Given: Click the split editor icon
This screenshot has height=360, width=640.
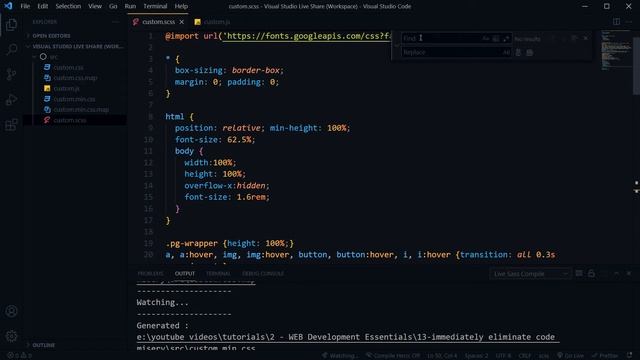Looking at the screenshot, I should tap(616, 22).
